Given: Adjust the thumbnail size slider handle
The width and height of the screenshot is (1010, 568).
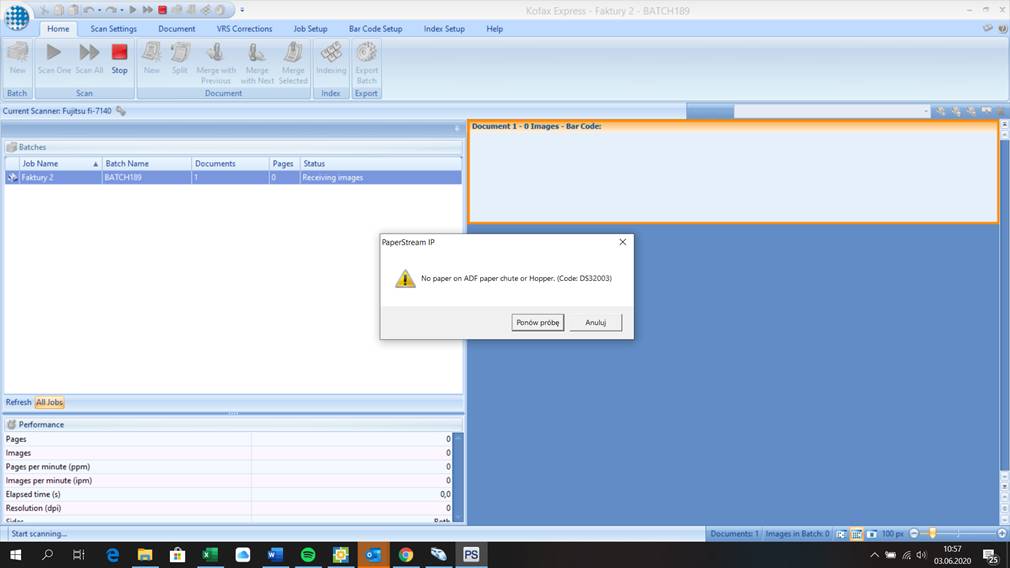Looking at the screenshot, I should (932, 533).
